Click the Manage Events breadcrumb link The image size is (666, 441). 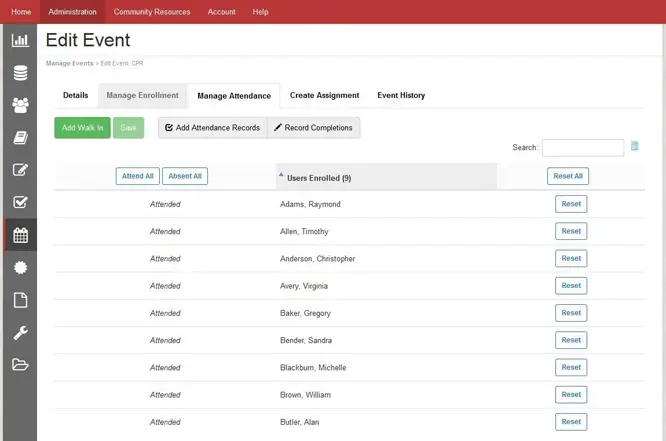pyautogui.click(x=69, y=63)
